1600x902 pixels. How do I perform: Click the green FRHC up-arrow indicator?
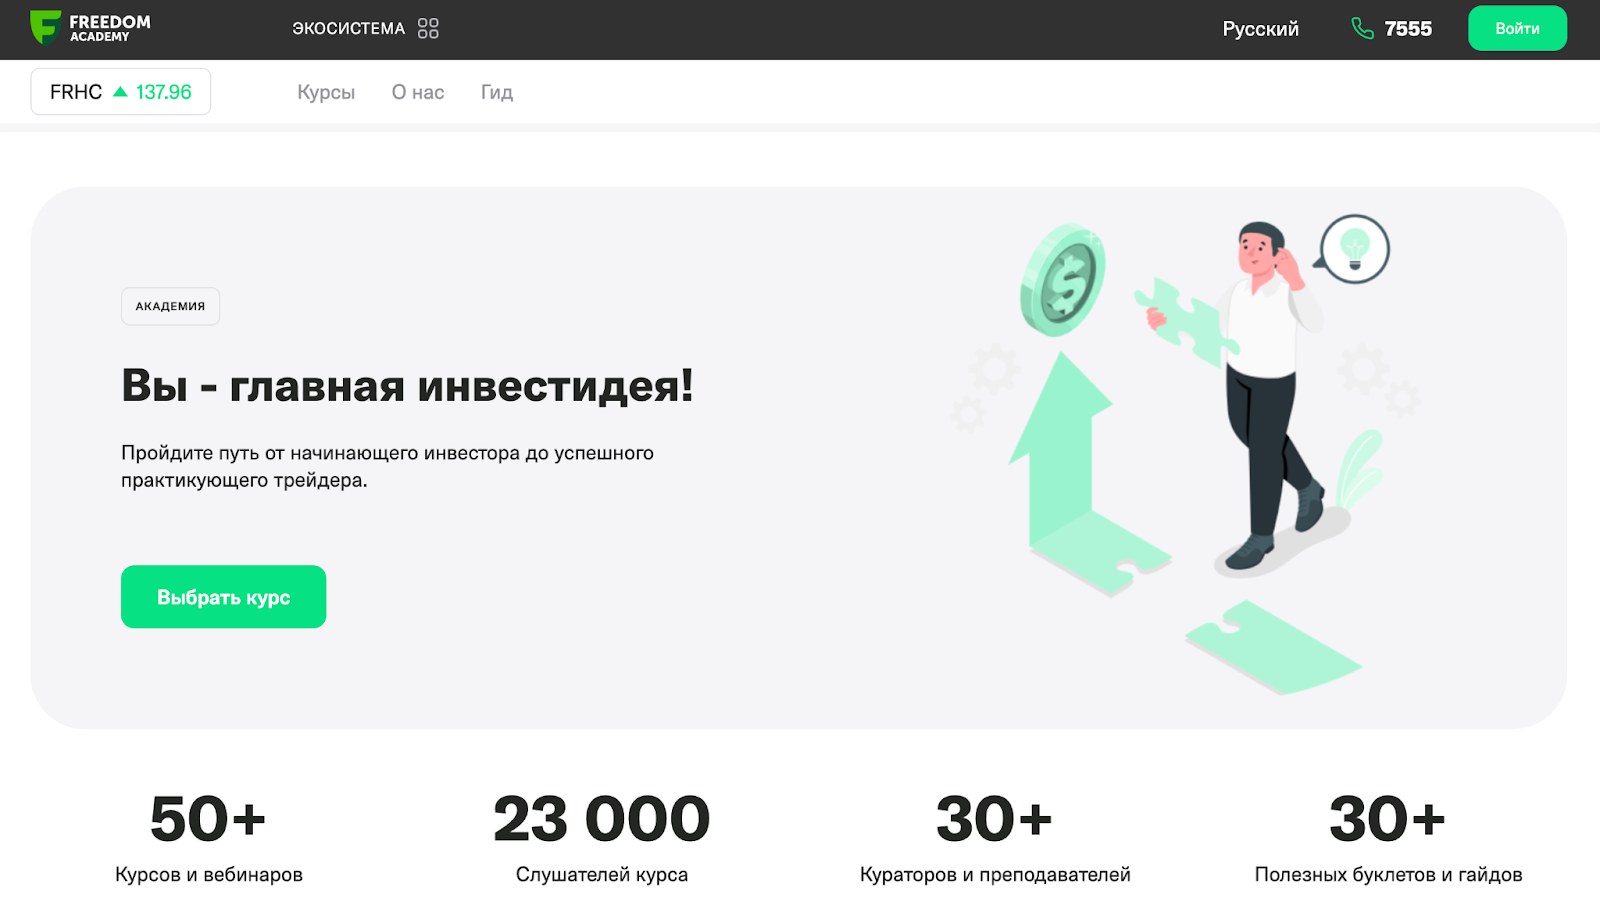coord(120,91)
